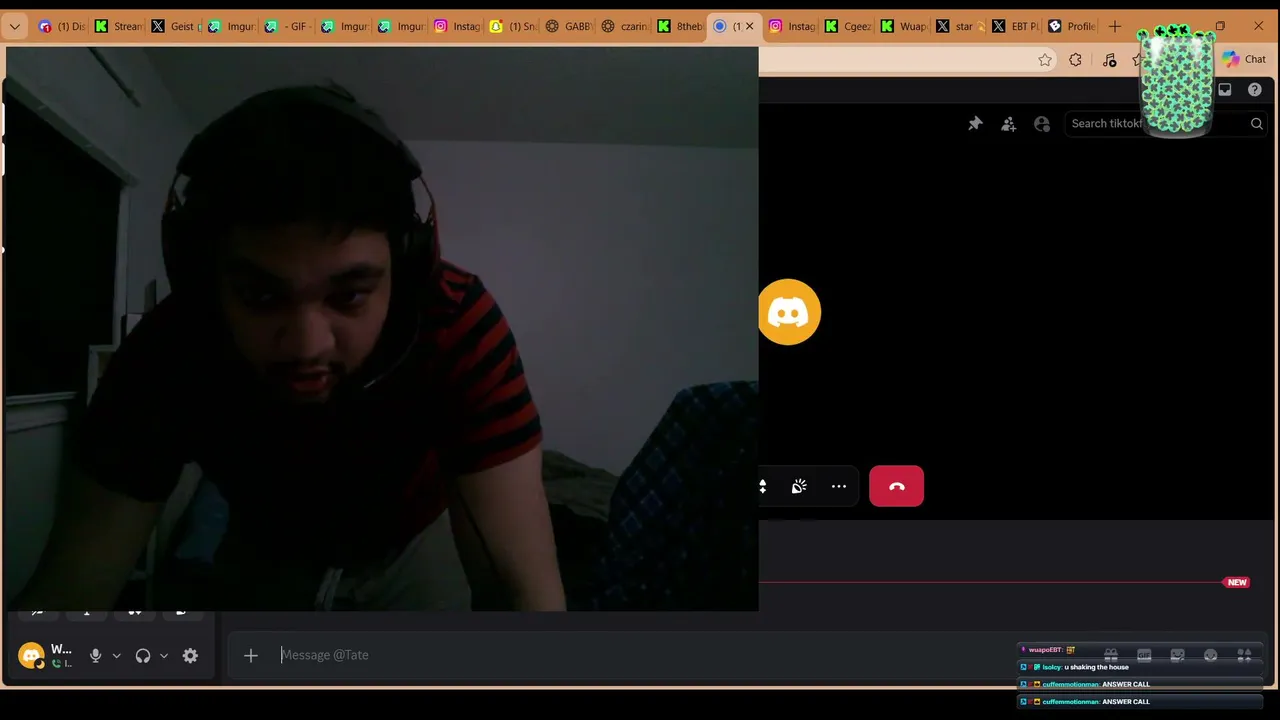This screenshot has height=720, width=1280.
Task: Expand the microphone input options chevron
Action: 116,656
